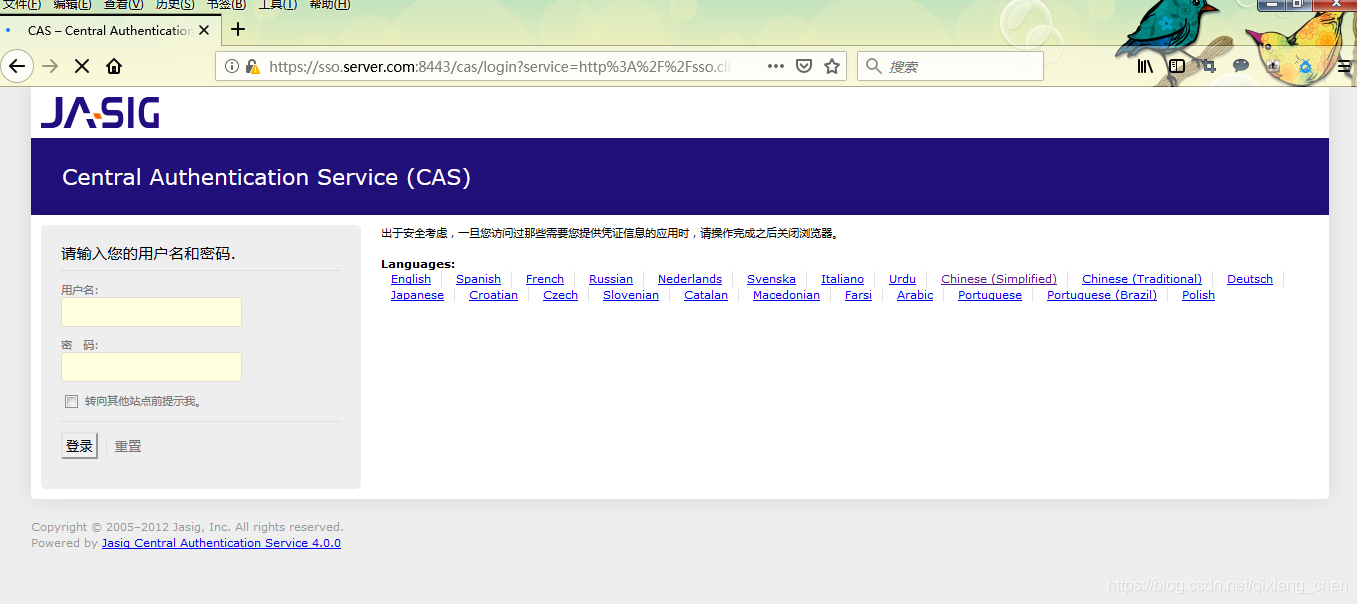1357x604 pixels.
Task: Click the 请输入您的用户名和密码 heading text
Action: tap(148, 254)
